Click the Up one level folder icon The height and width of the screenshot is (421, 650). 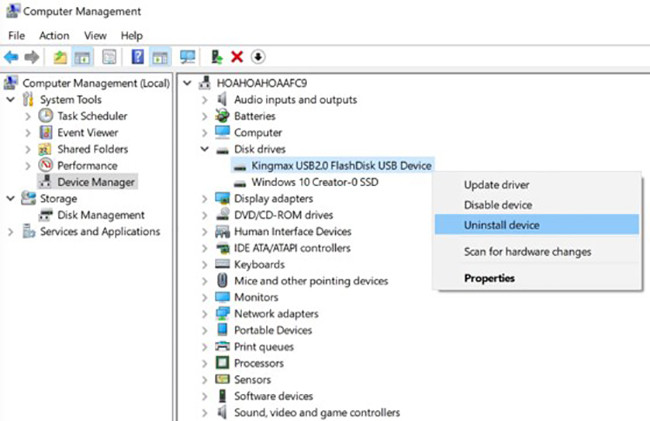click(61, 57)
